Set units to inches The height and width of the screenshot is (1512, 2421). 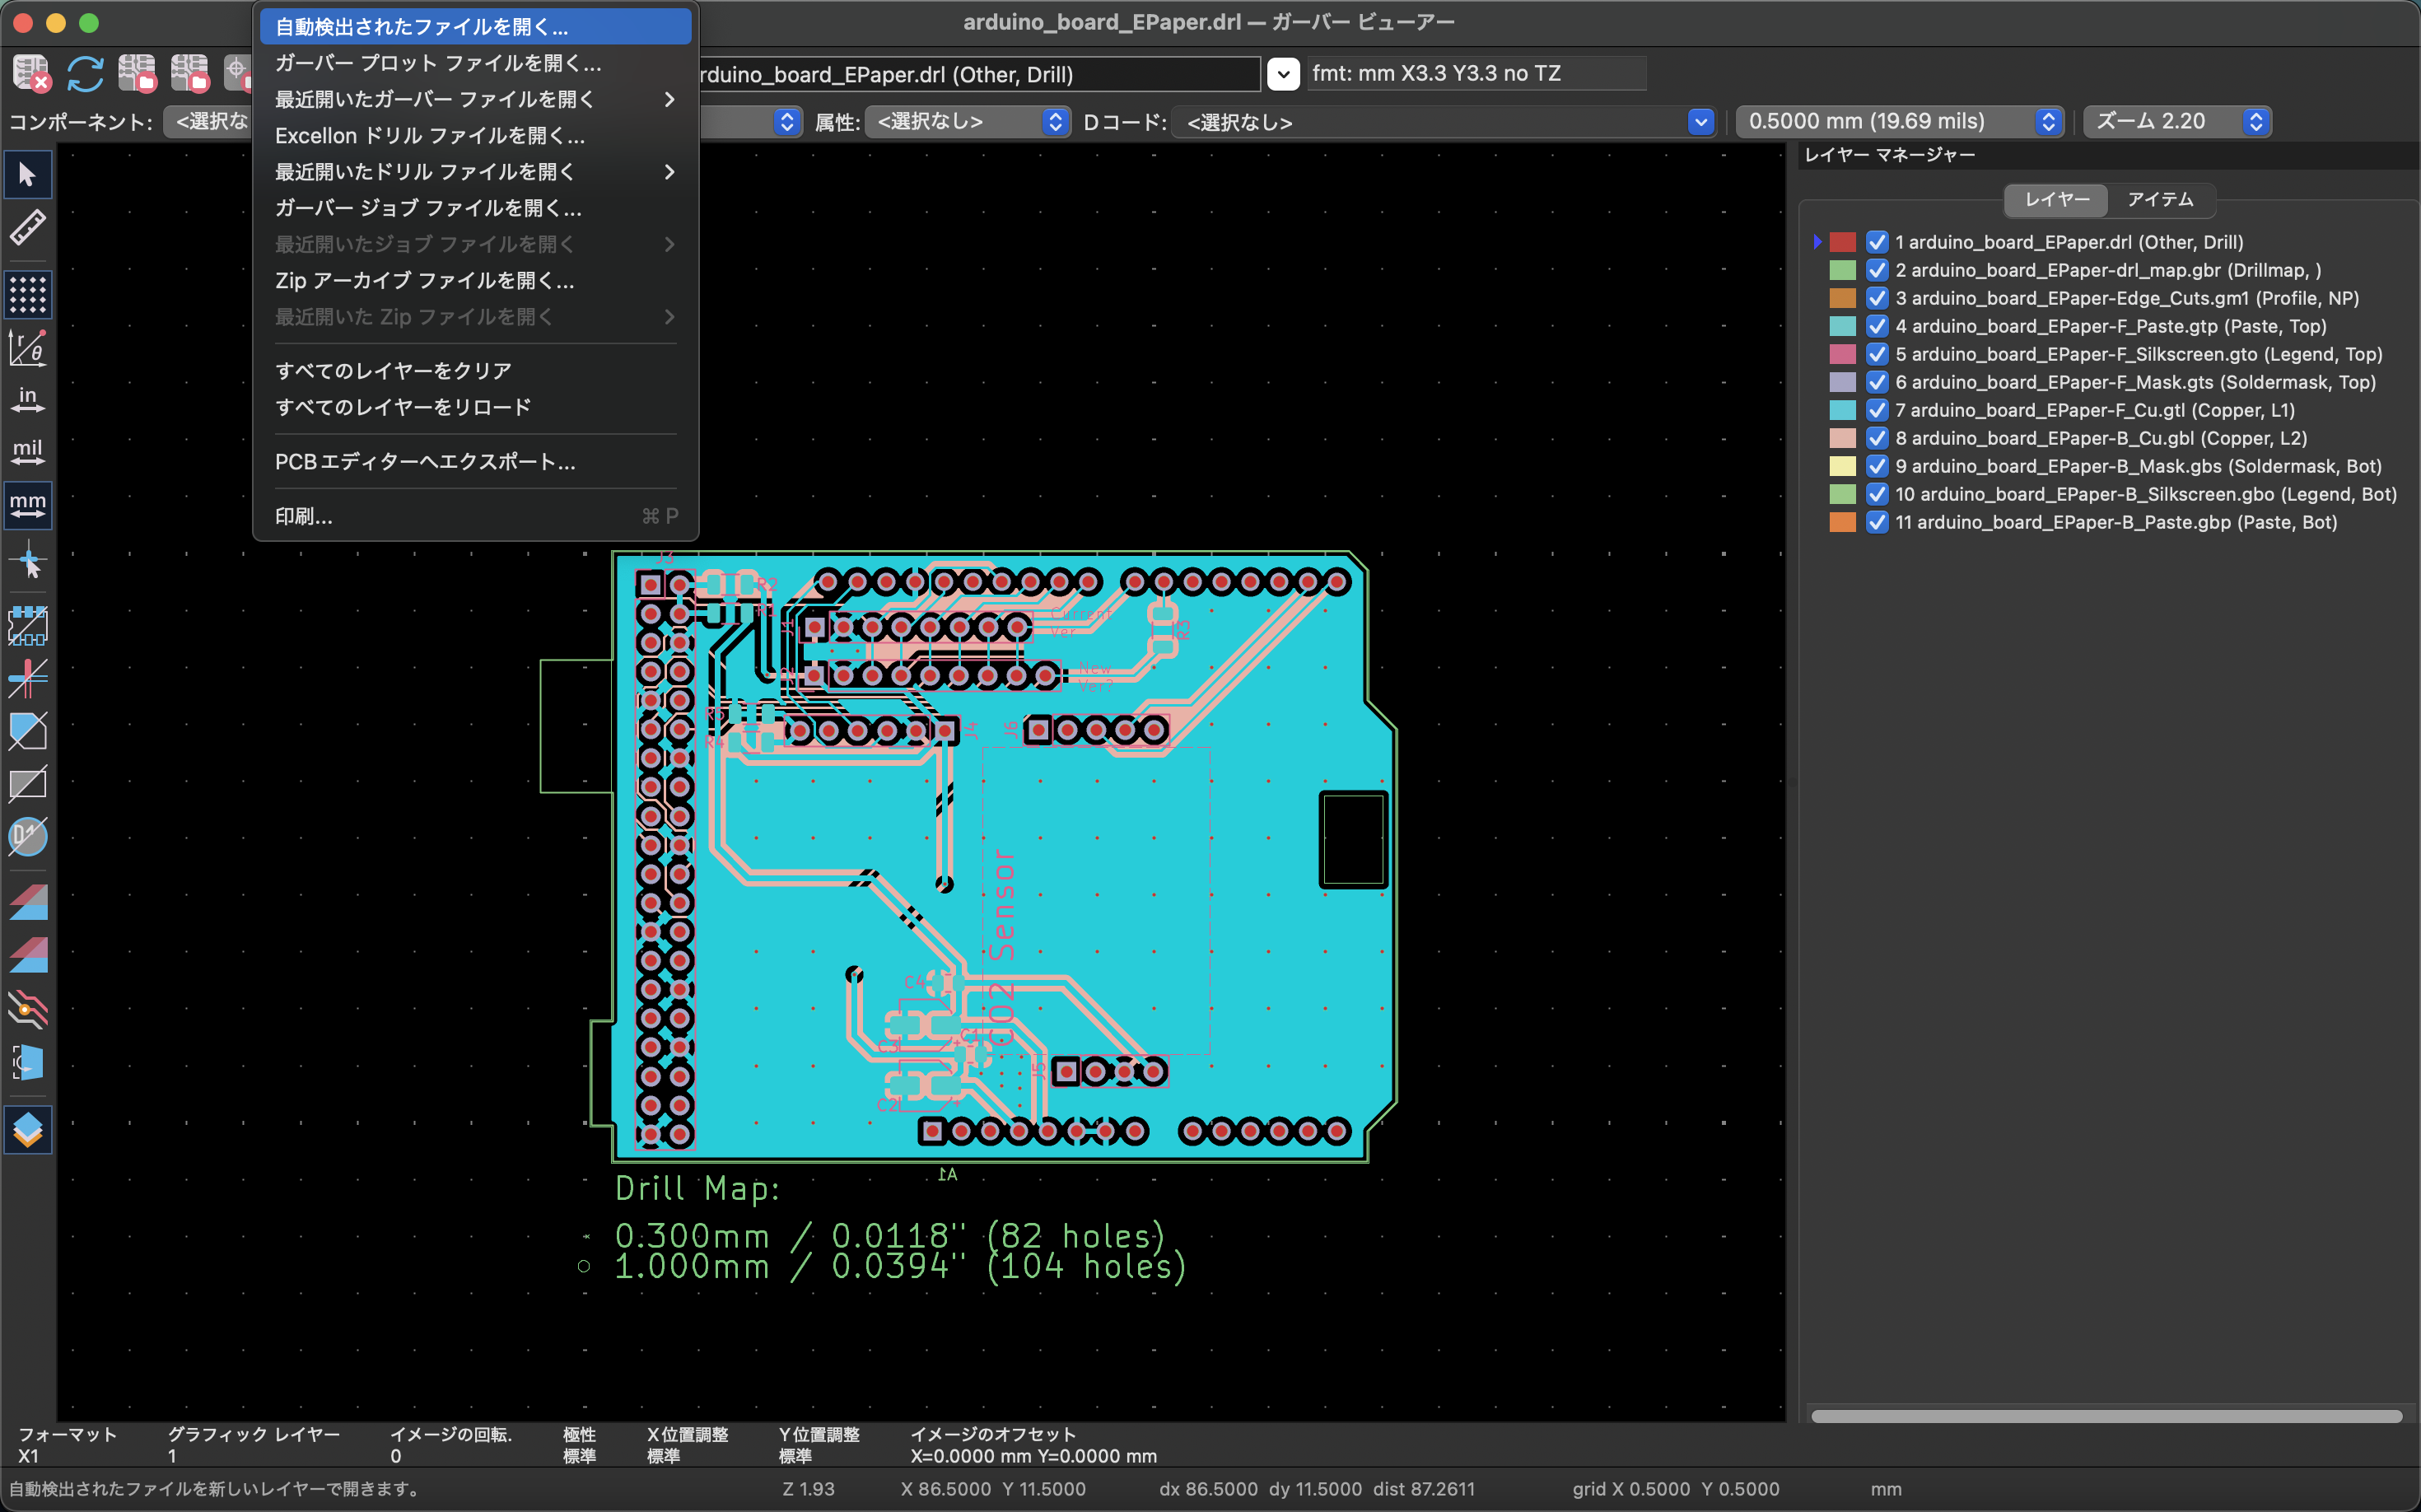click(x=27, y=399)
